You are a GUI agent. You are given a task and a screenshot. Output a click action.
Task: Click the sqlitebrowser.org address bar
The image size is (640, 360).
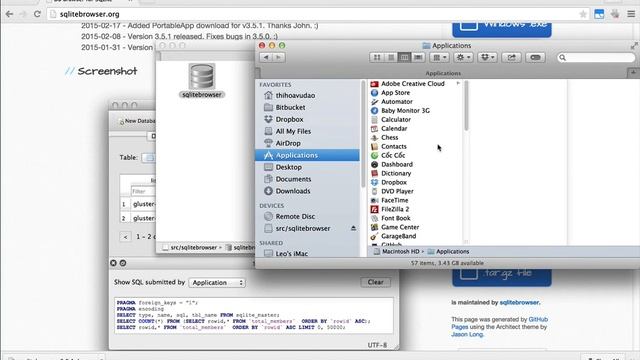pos(318,14)
